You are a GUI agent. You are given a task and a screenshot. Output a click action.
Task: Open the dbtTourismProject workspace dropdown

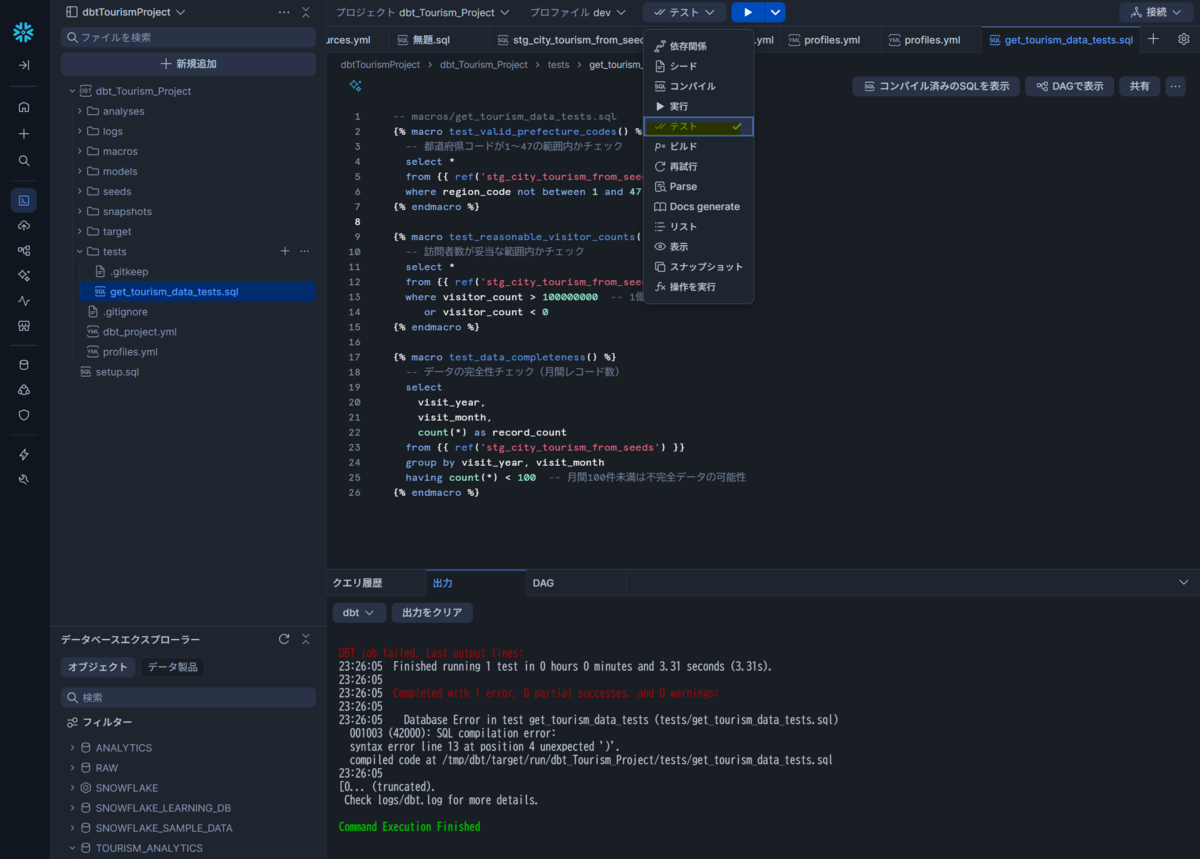coord(124,12)
